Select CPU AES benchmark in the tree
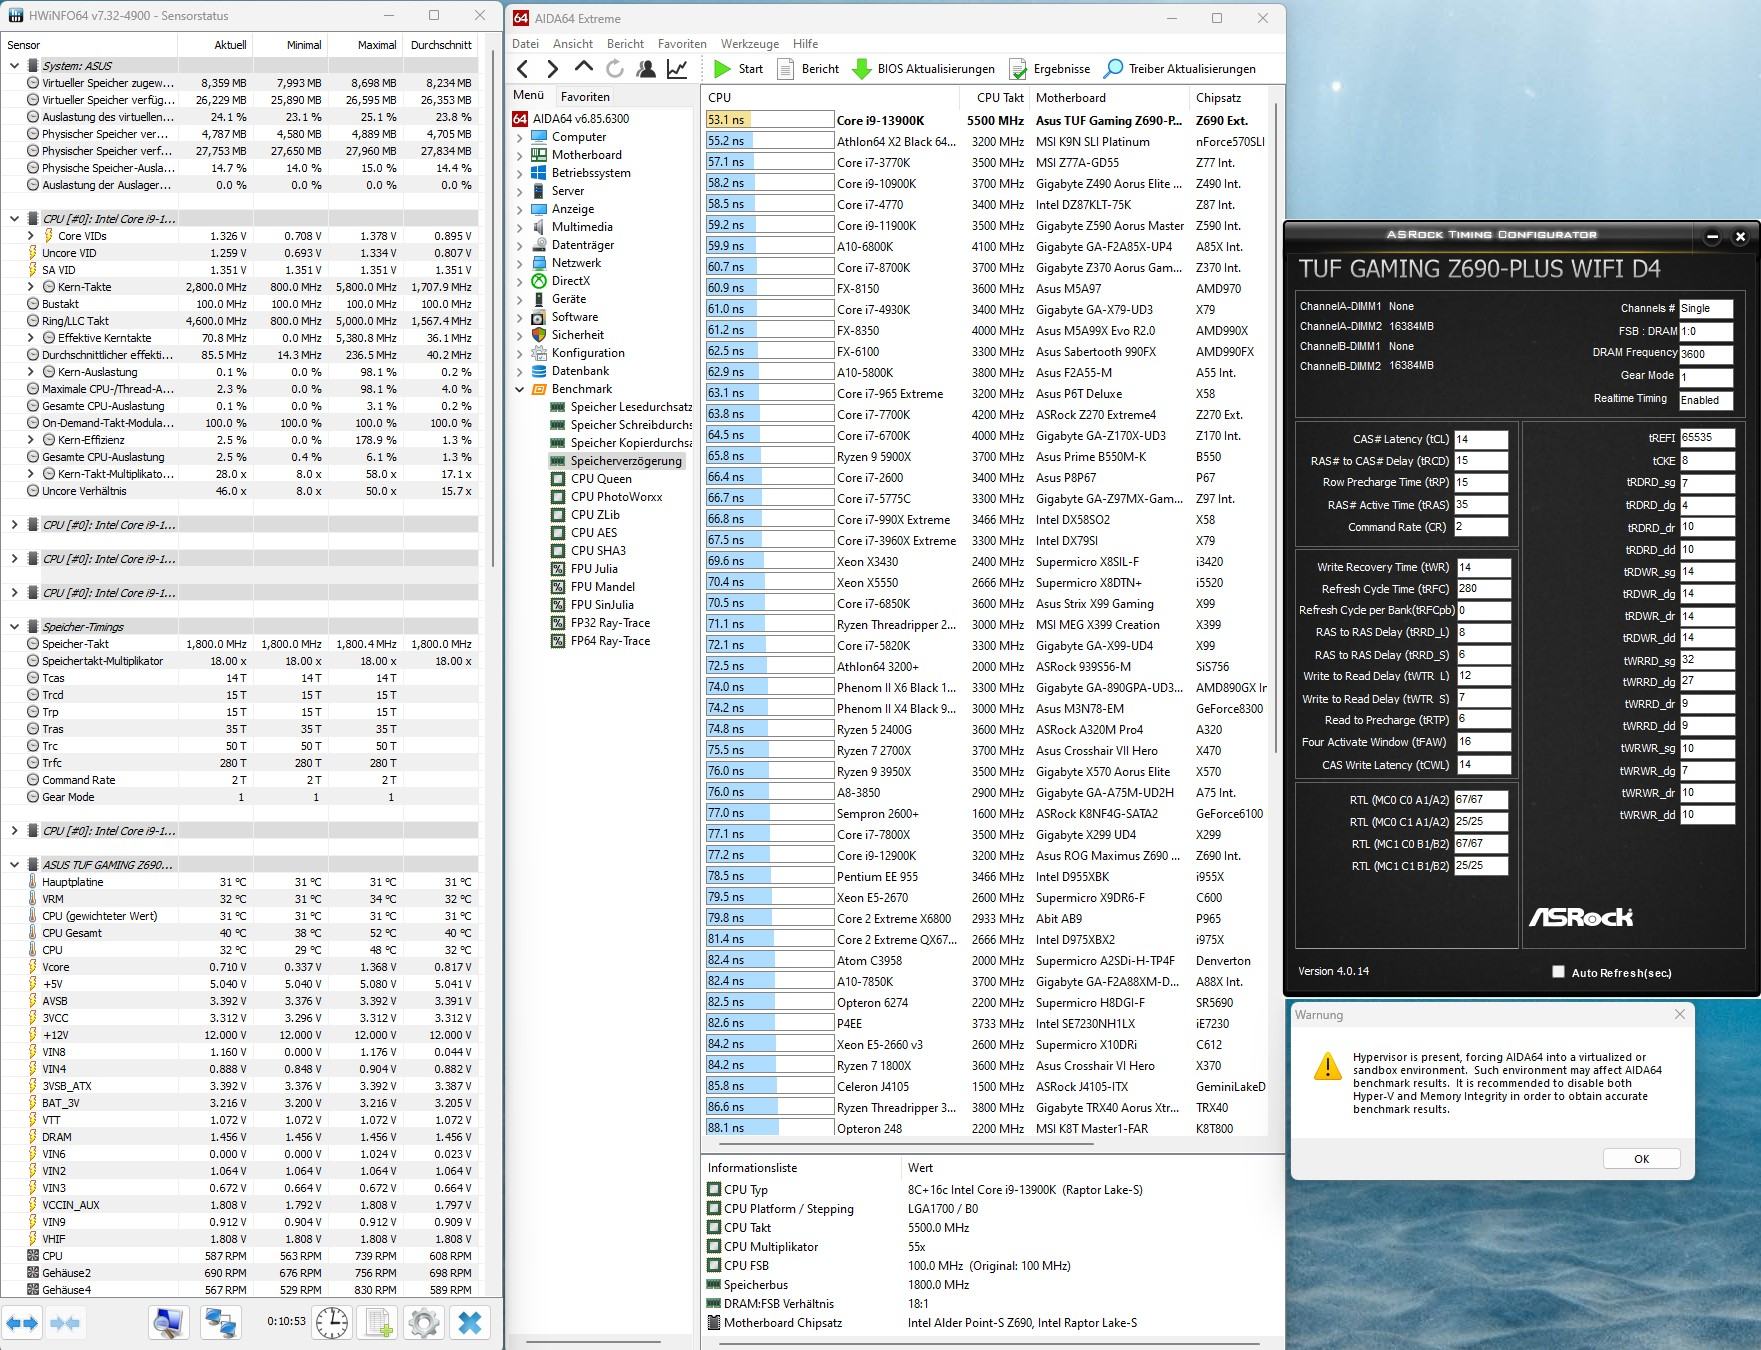The height and width of the screenshot is (1350, 1761). click(594, 533)
